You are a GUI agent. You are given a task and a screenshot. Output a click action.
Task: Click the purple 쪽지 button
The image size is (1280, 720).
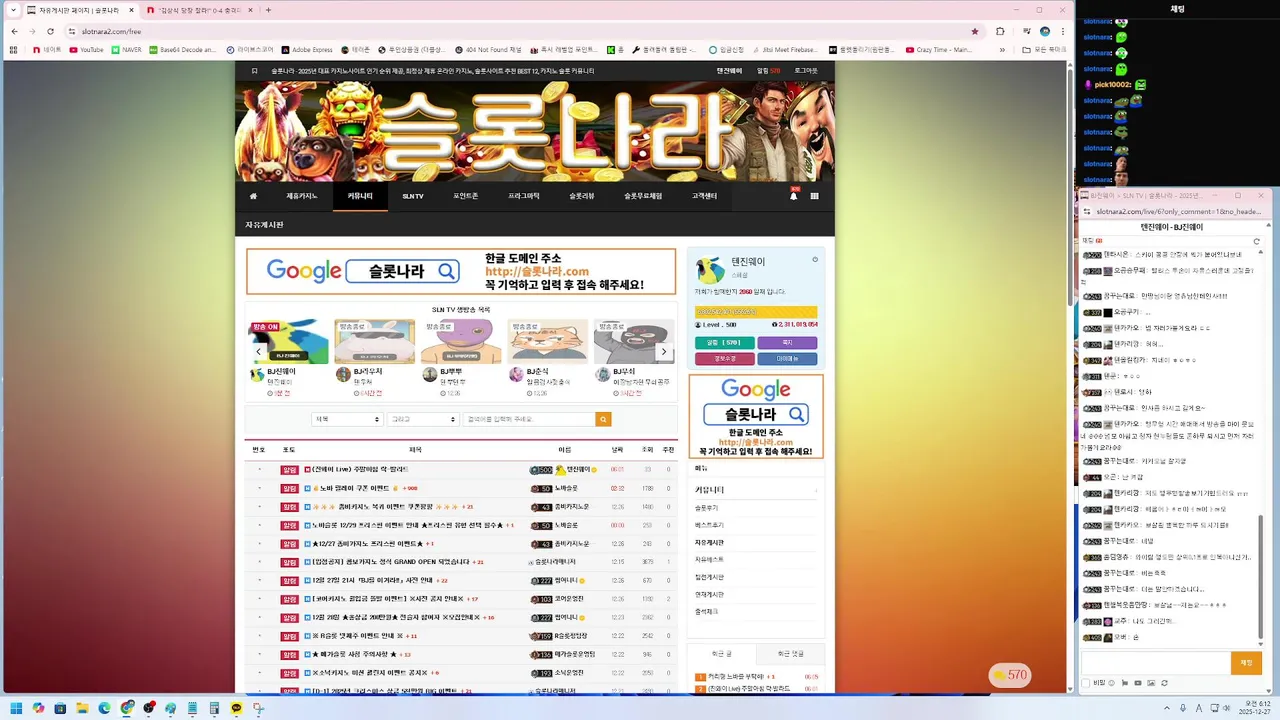pos(787,343)
